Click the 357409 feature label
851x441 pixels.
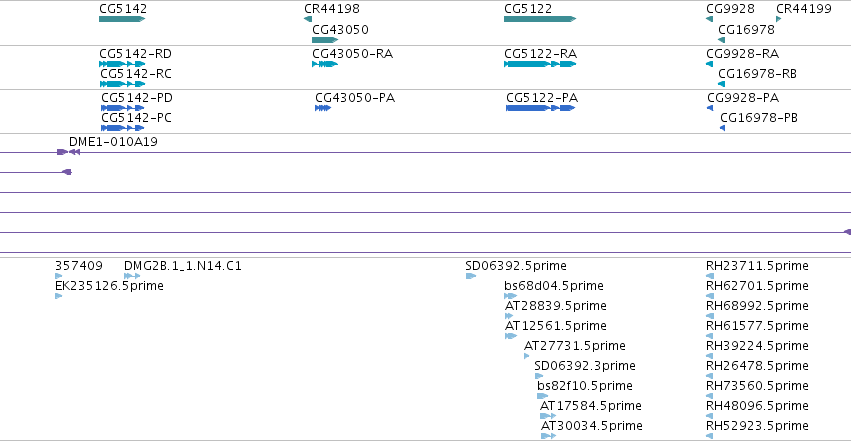pos(79,266)
